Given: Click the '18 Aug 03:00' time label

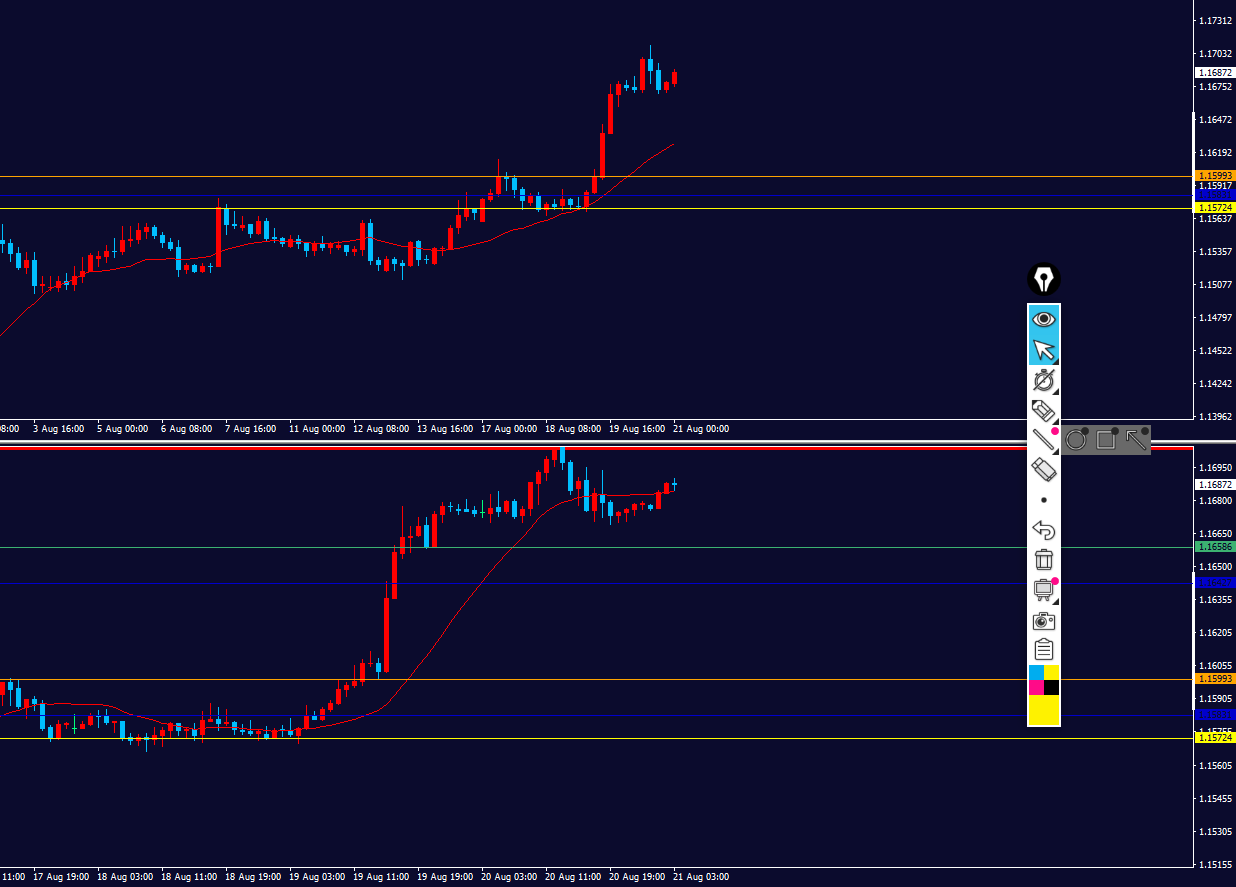Looking at the screenshot, I should pyautogui.click(x=125, y=877).
